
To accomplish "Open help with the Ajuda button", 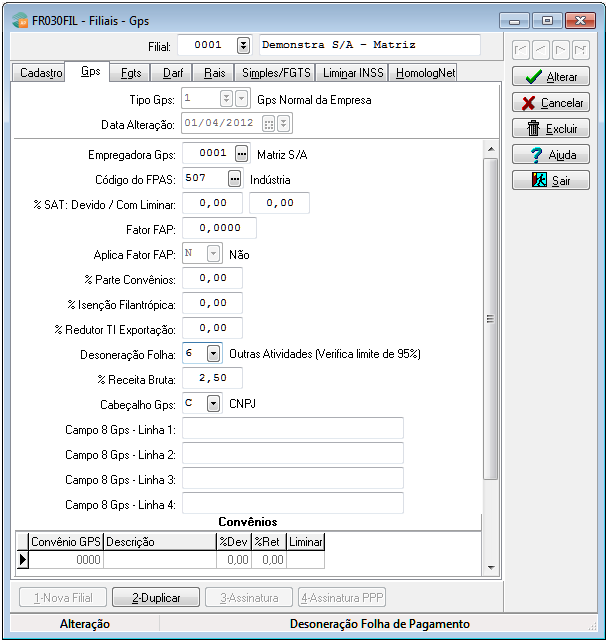I will point(551,154).
